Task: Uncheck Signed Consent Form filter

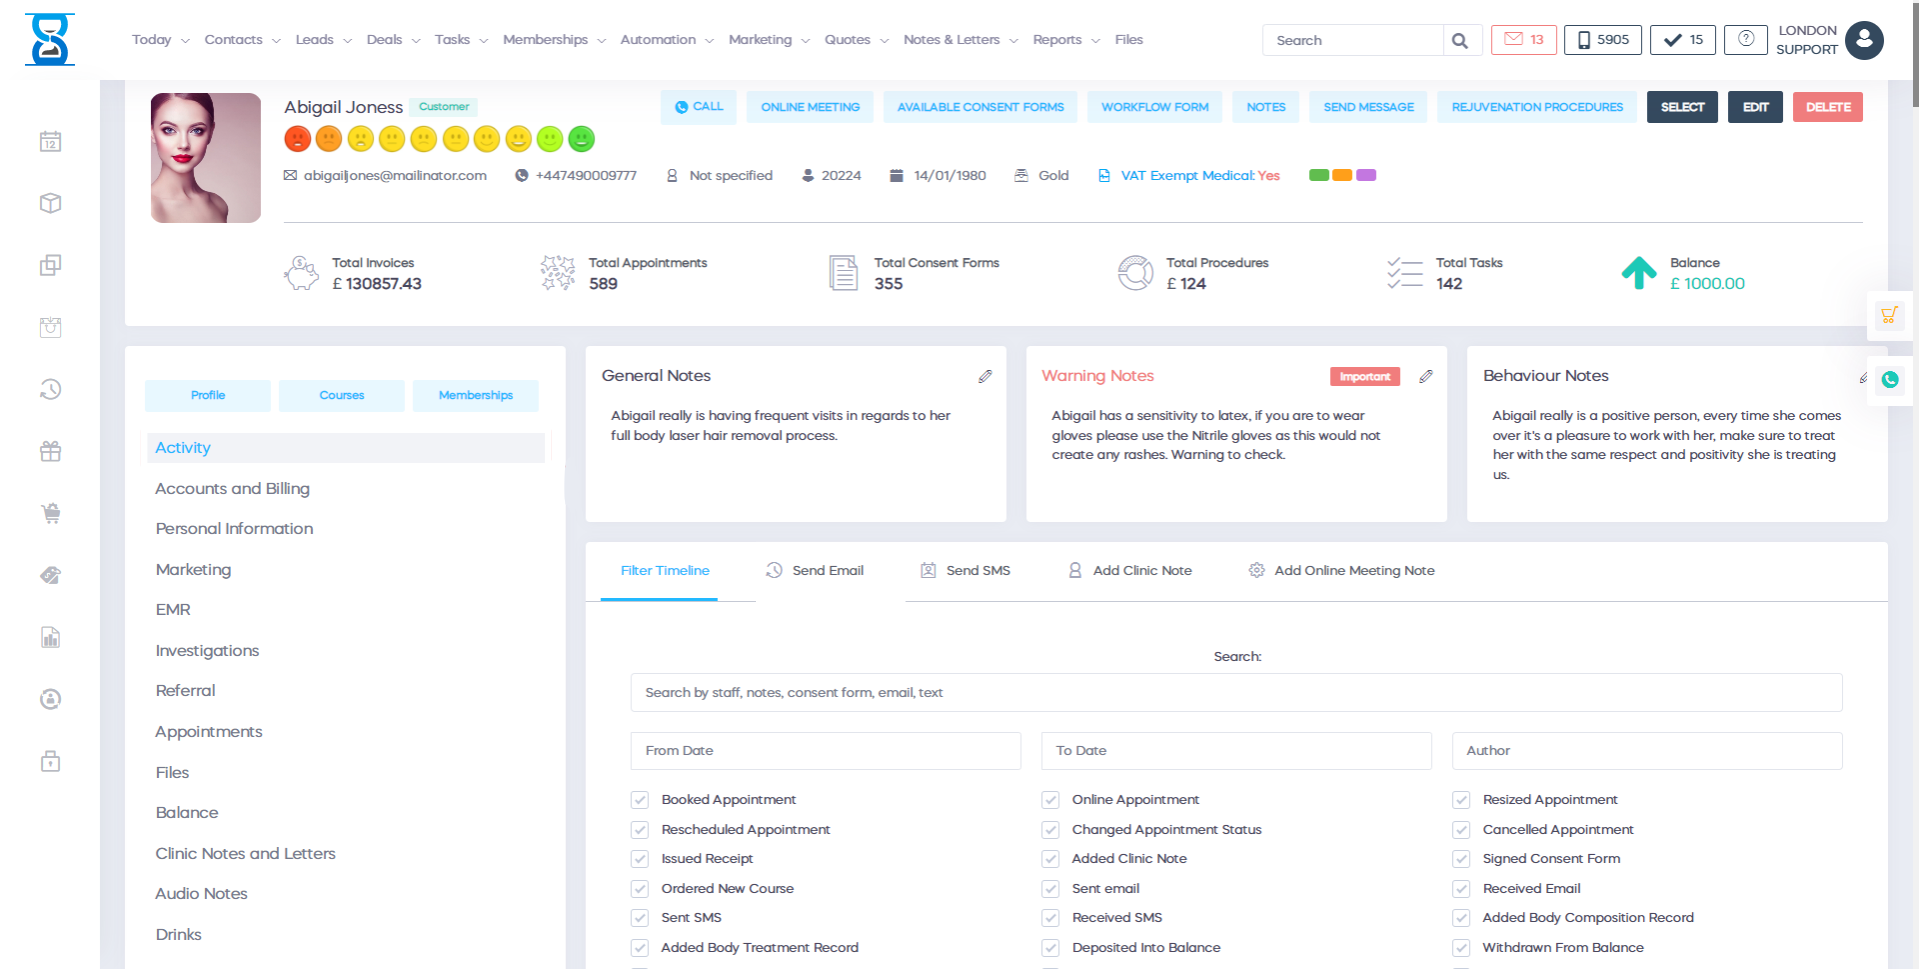Action: tap(1459, 858)
